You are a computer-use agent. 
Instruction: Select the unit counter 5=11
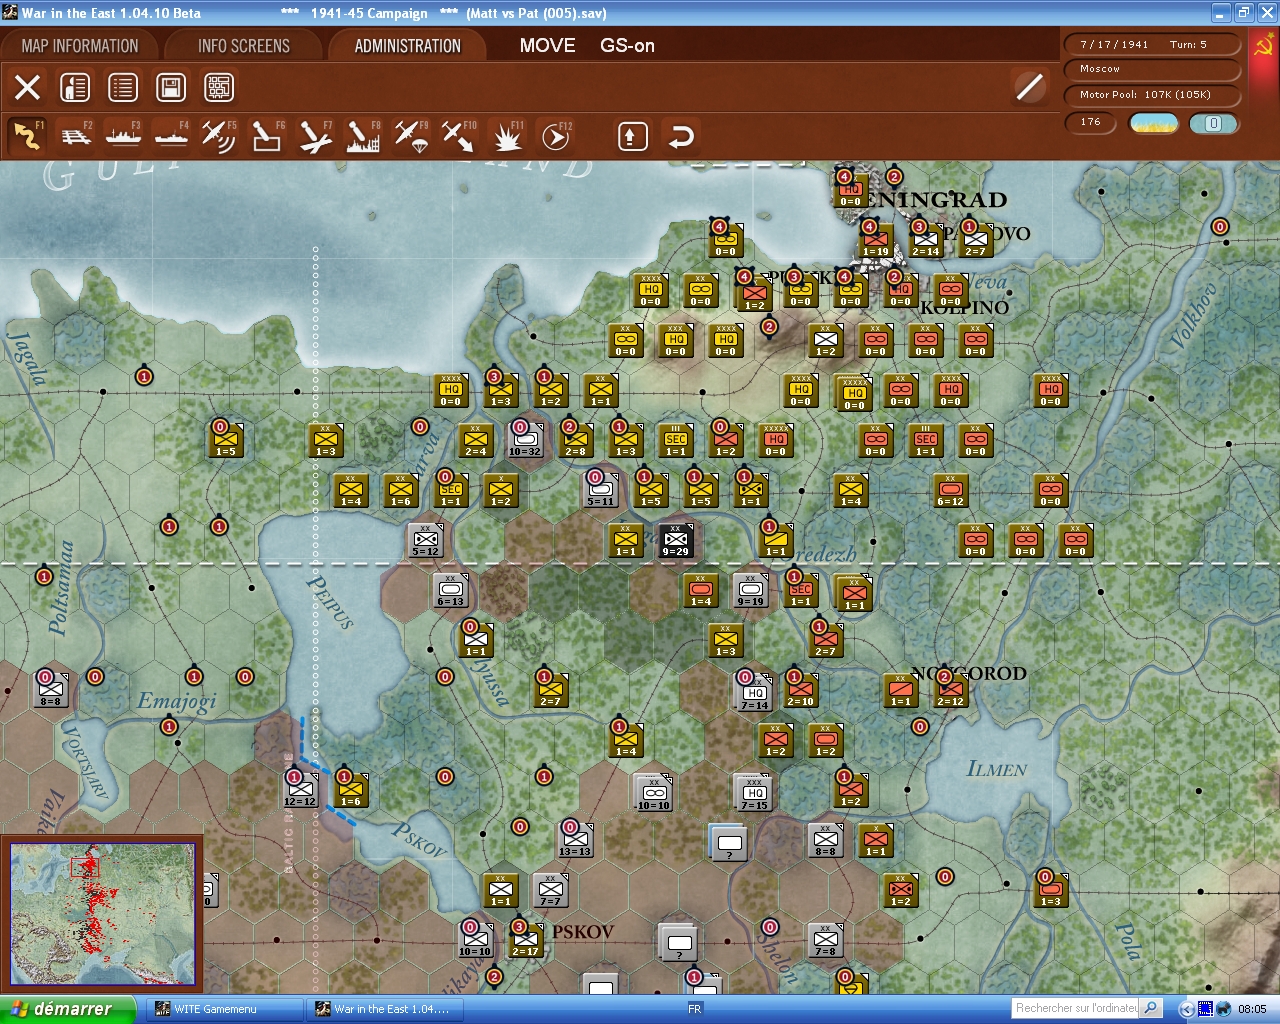point(600,491)
